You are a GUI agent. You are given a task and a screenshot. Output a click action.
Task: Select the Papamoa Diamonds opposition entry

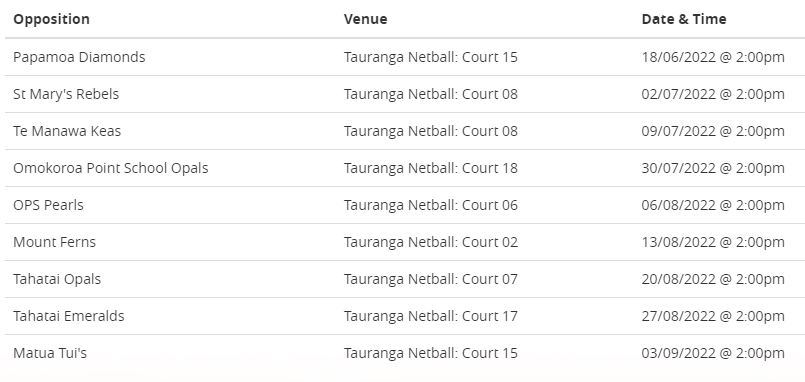pos(79,57)
